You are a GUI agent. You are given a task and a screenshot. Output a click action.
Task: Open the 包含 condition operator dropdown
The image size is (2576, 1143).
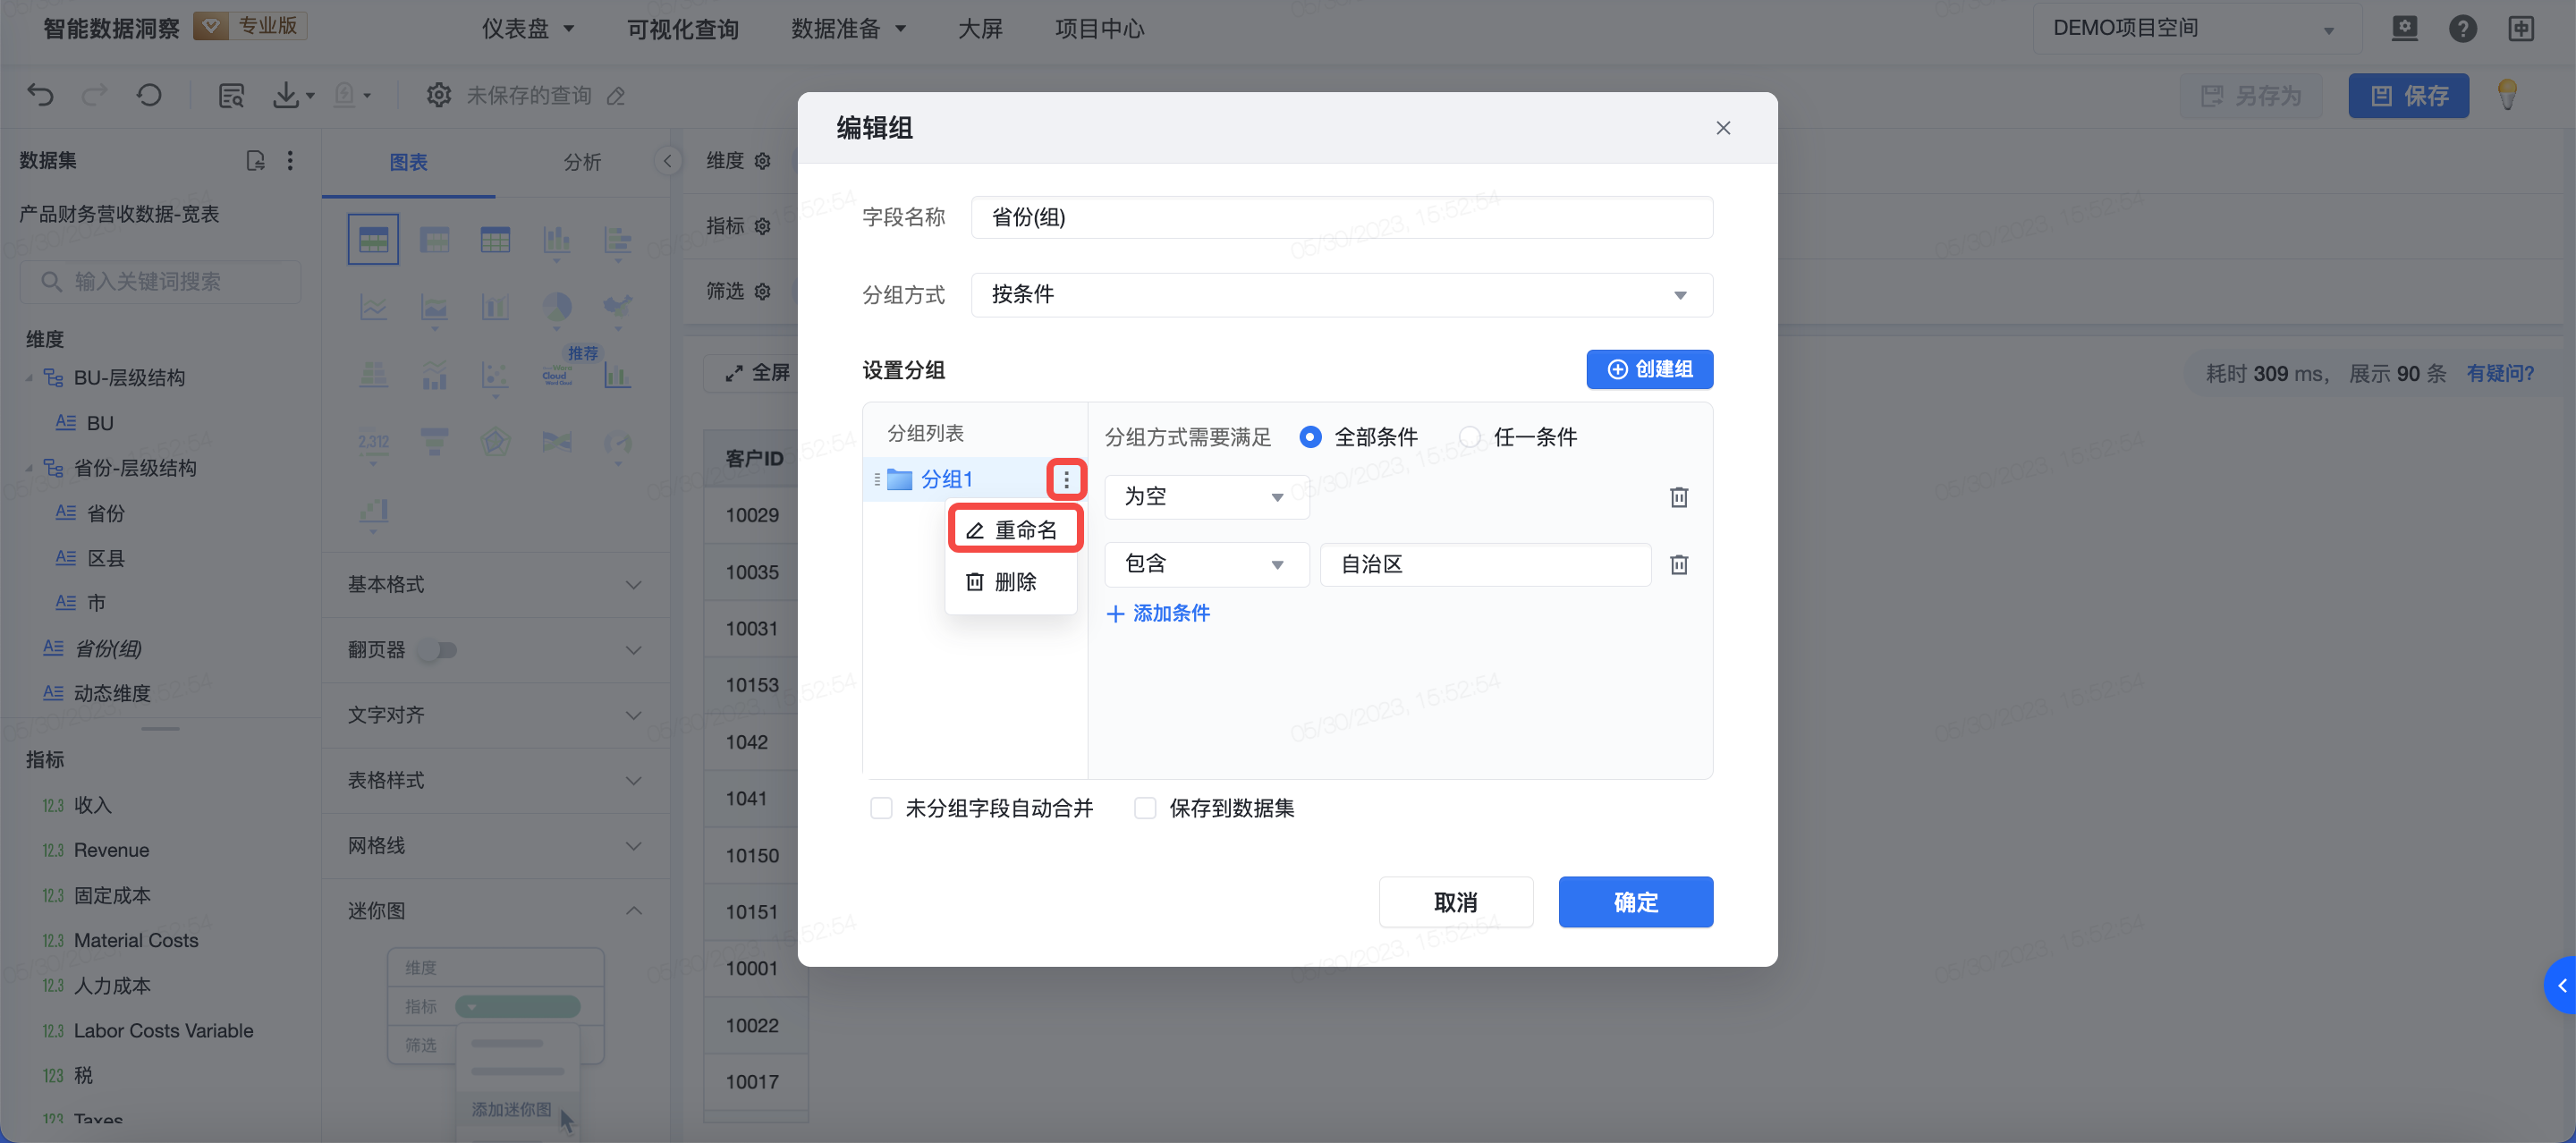point(1205,565)
